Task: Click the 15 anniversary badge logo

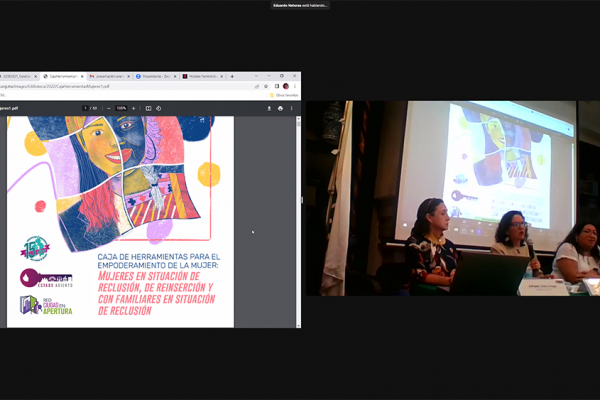Action: coord(35,248)
